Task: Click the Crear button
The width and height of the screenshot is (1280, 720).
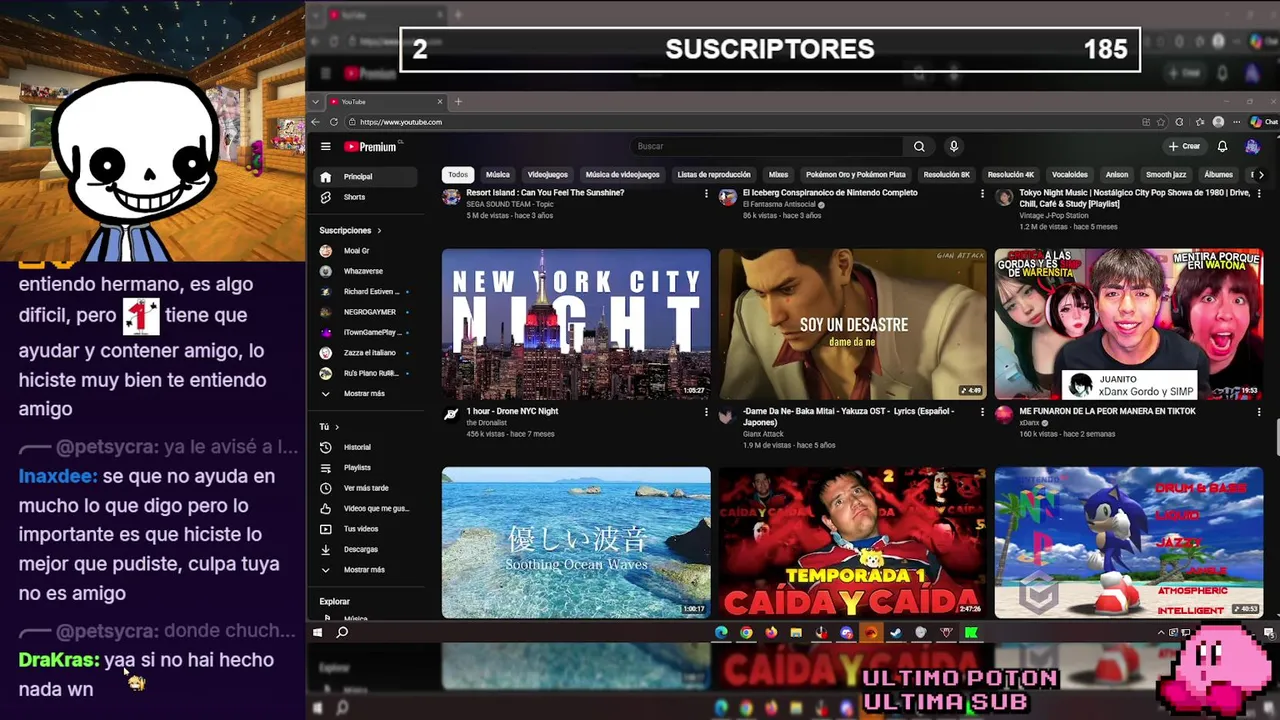Action: tap(1184, 146)
